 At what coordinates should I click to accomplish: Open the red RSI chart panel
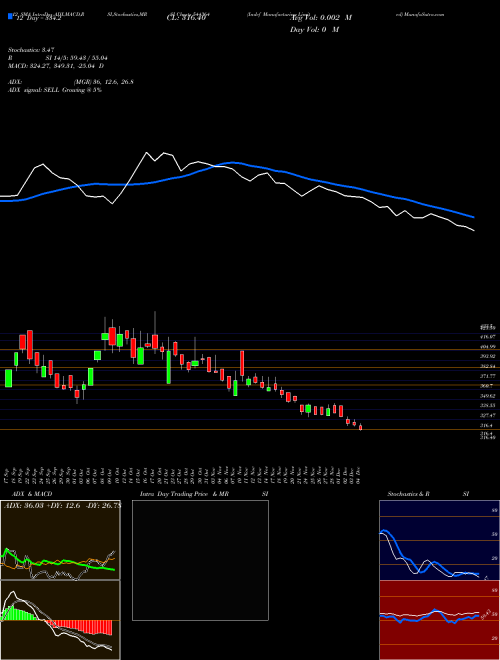pyautogui.click(x=439, y=620)
